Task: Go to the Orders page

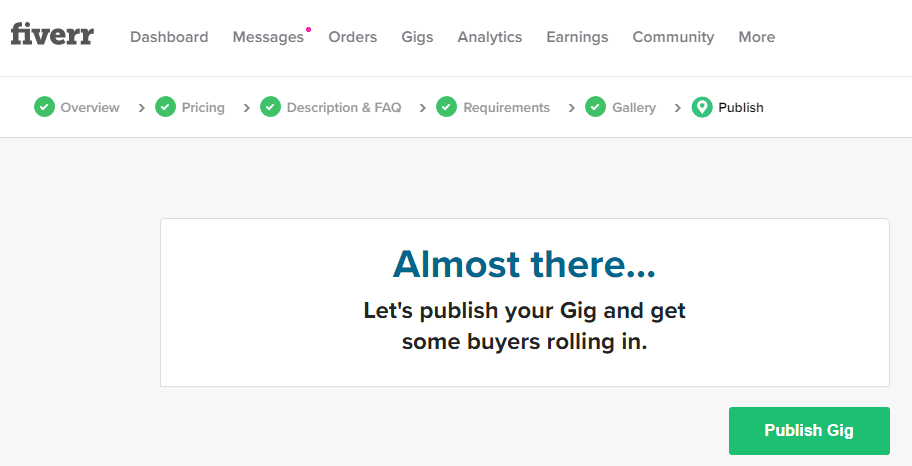Action: [x=352, y=37]
